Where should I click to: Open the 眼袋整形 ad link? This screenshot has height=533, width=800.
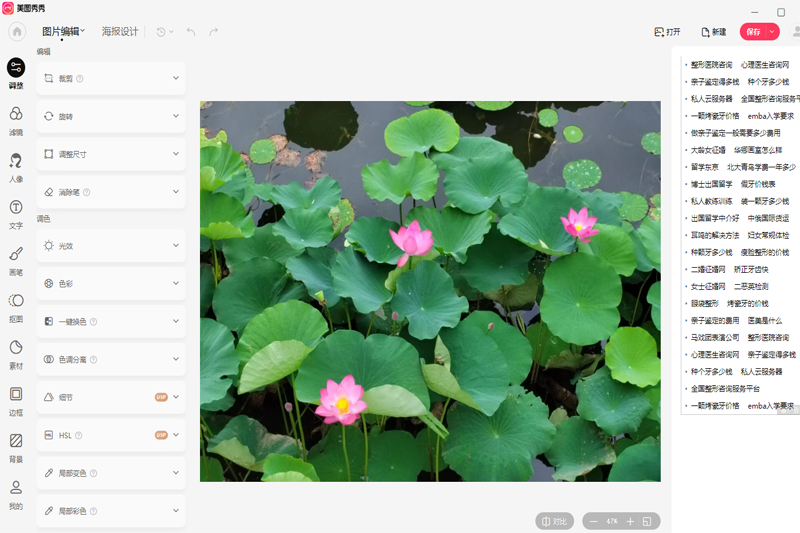(705, 303)
